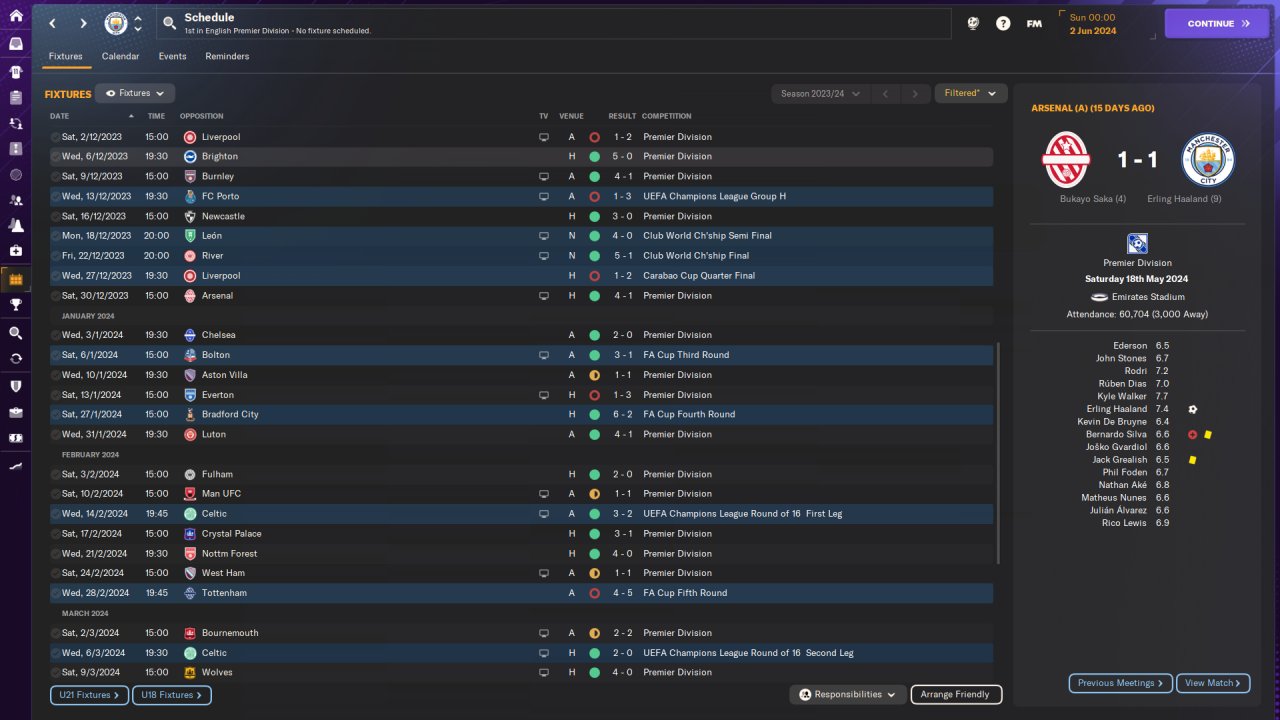The image size is (1280, 720).
Task: Click the search magnifier in the top bar
Action: pos(170,23)
